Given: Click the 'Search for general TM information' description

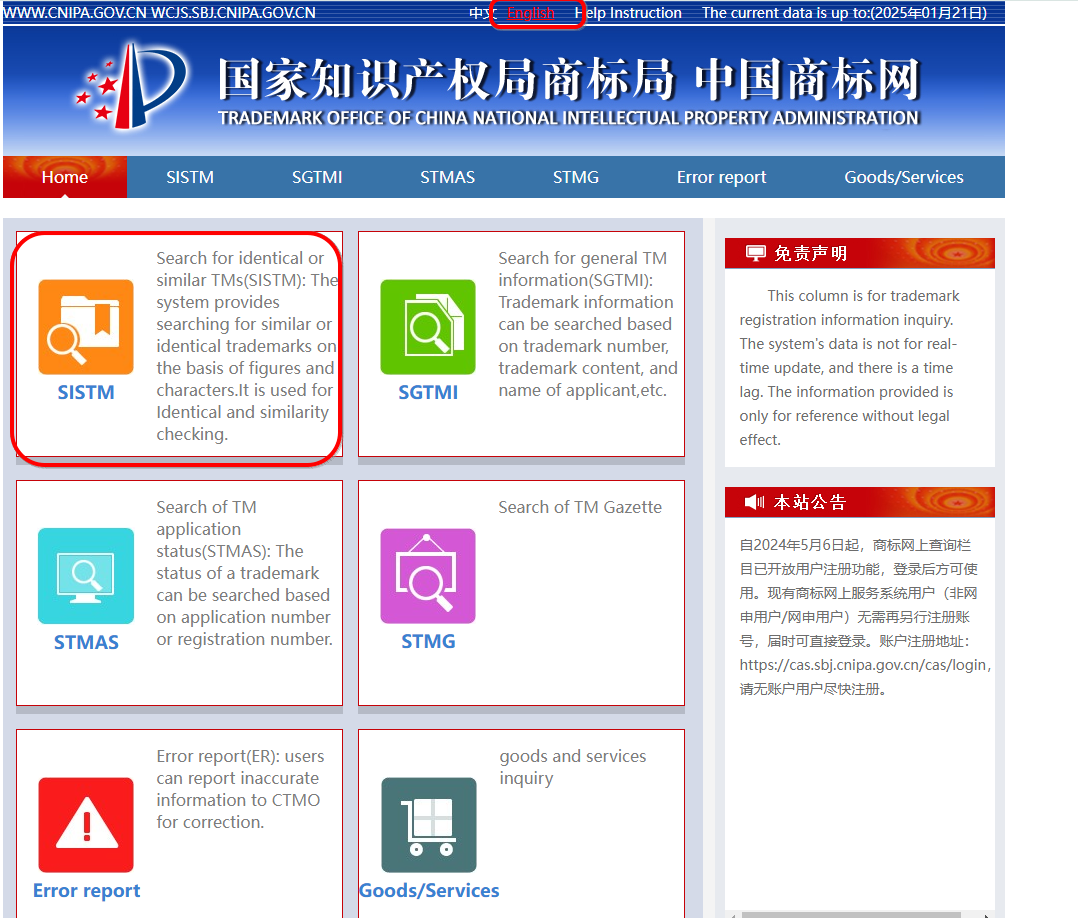Looking at the screenshot, I should (588, 324).
